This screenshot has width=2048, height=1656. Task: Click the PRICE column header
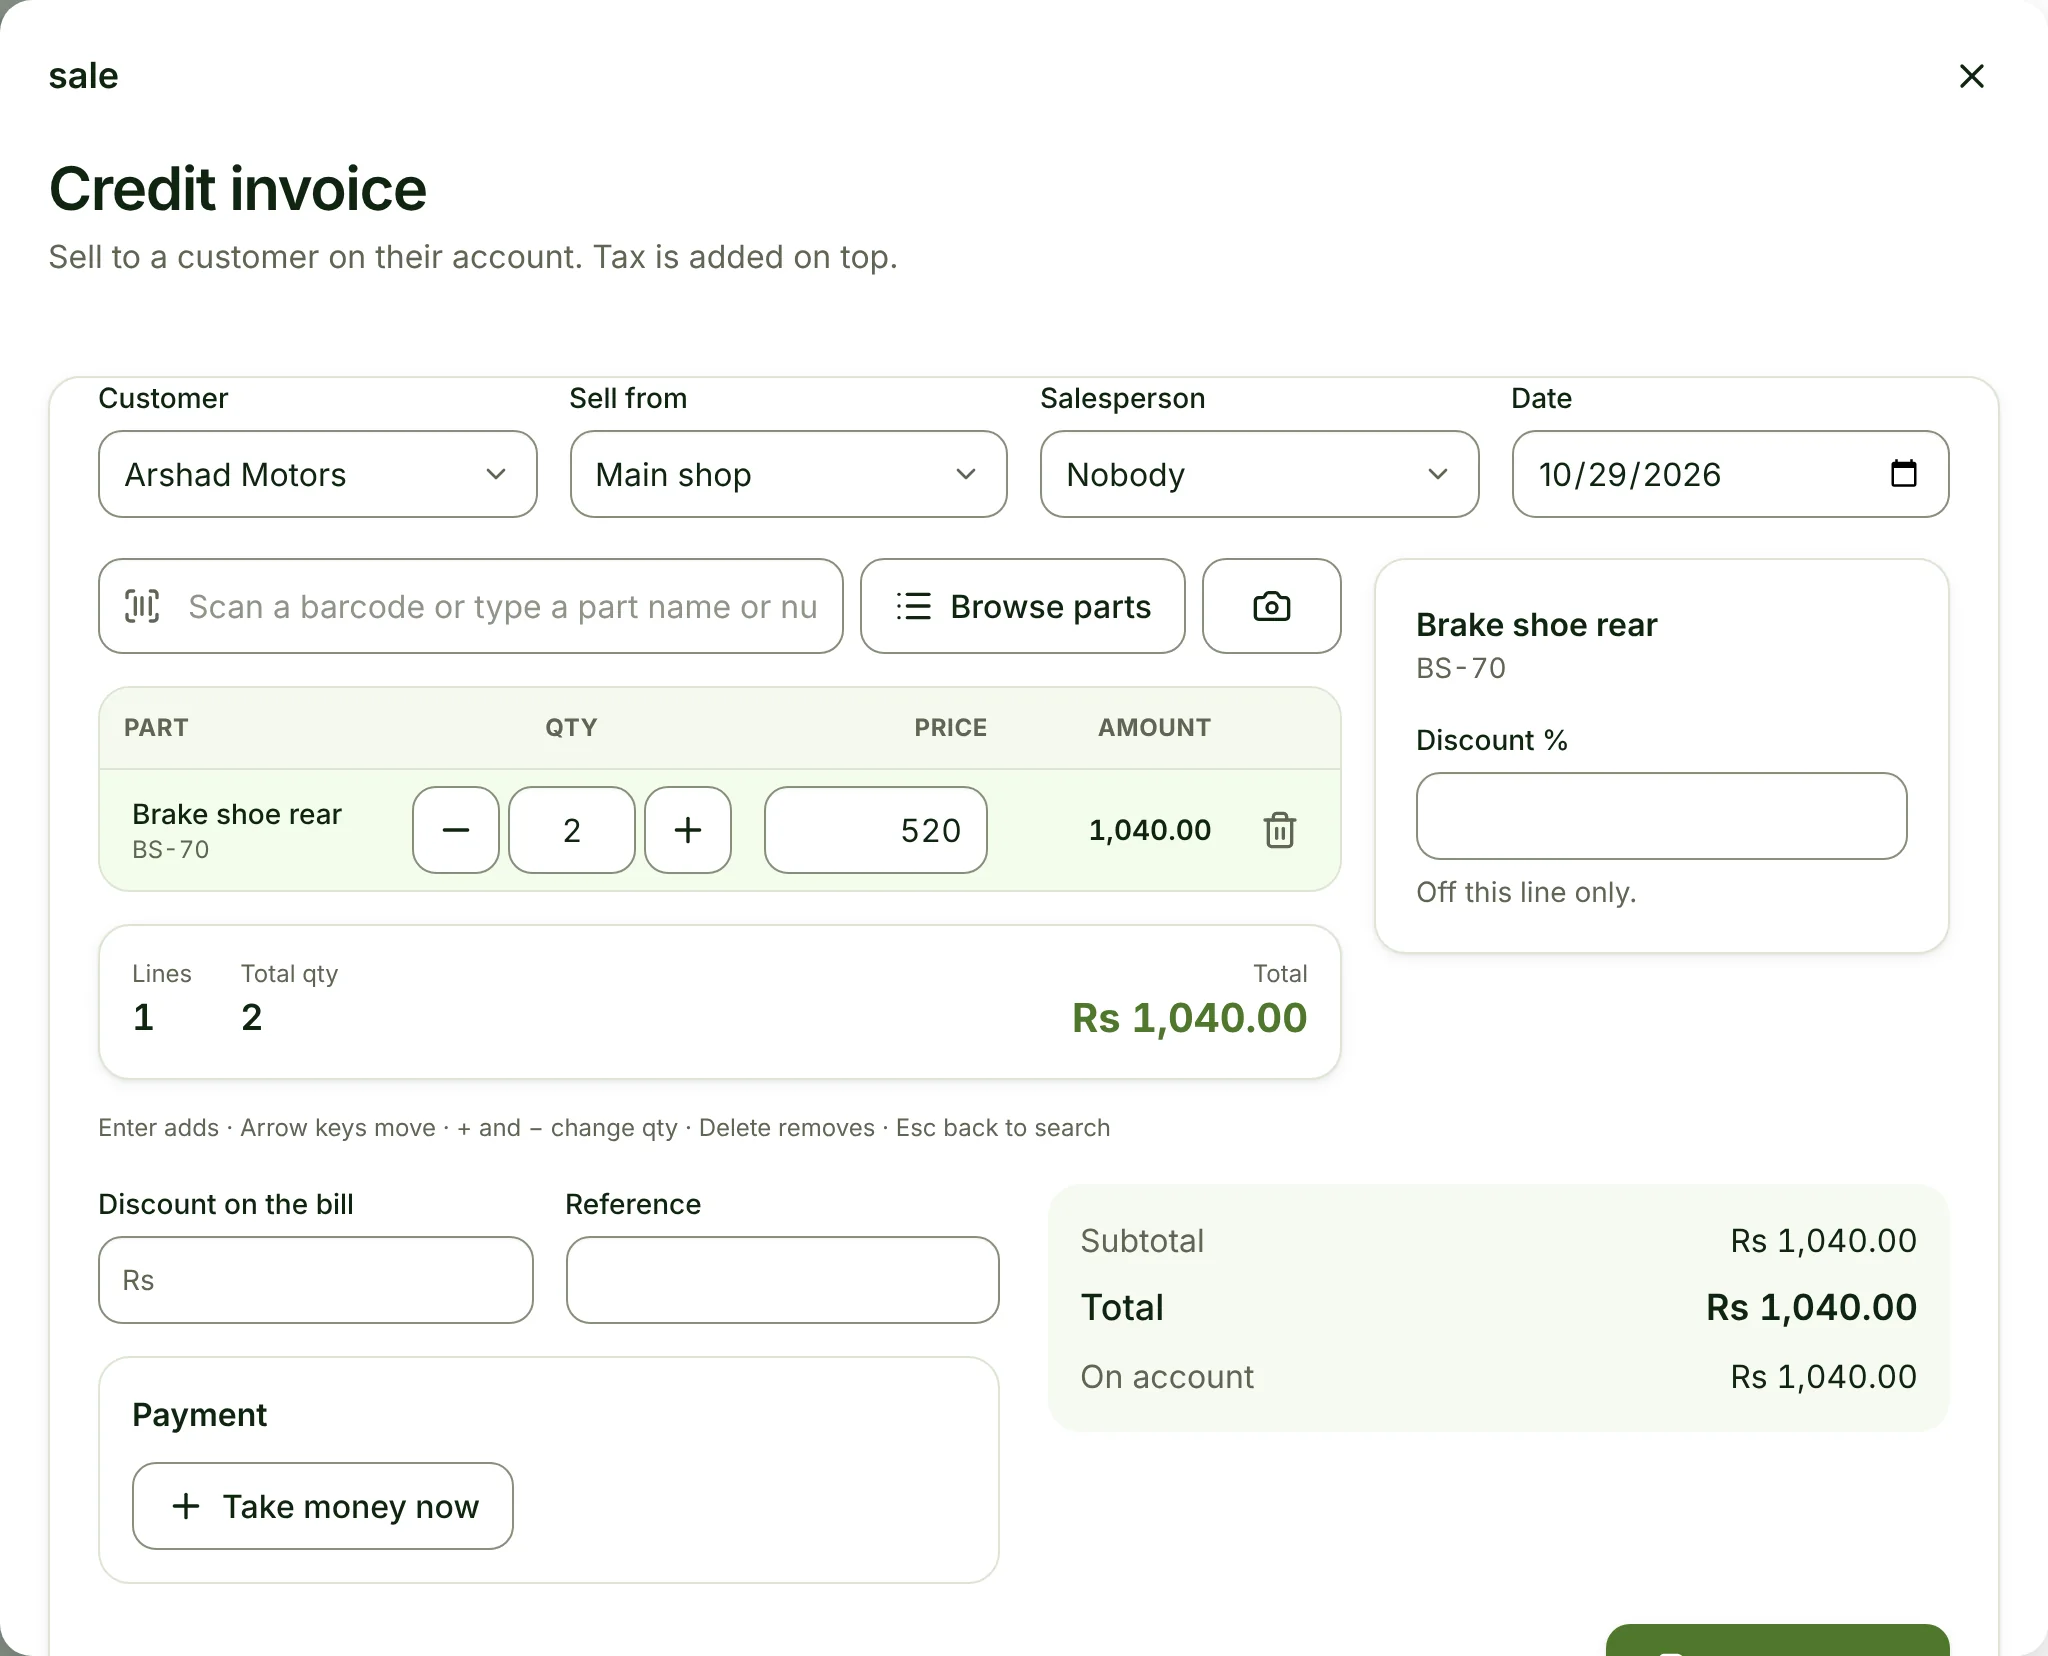(950, 728)
